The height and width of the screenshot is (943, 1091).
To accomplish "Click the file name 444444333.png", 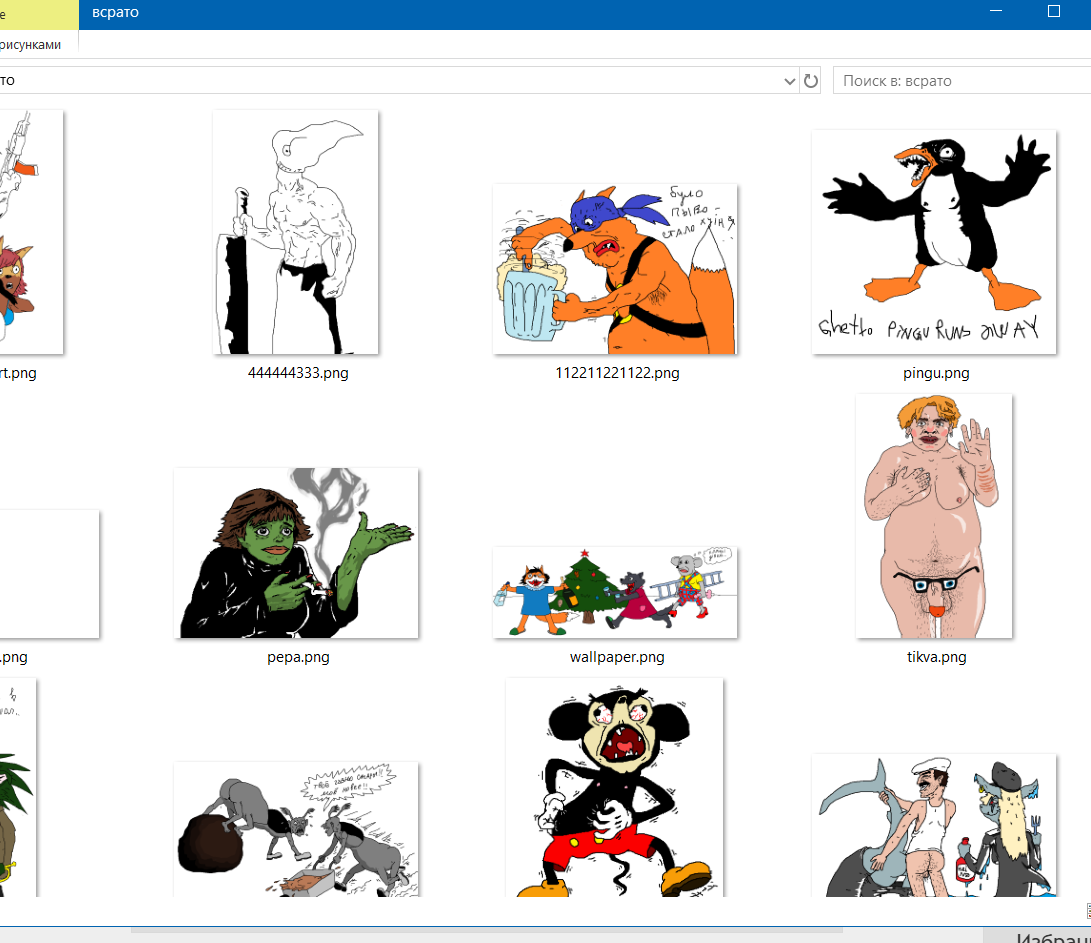I will 298,373.
